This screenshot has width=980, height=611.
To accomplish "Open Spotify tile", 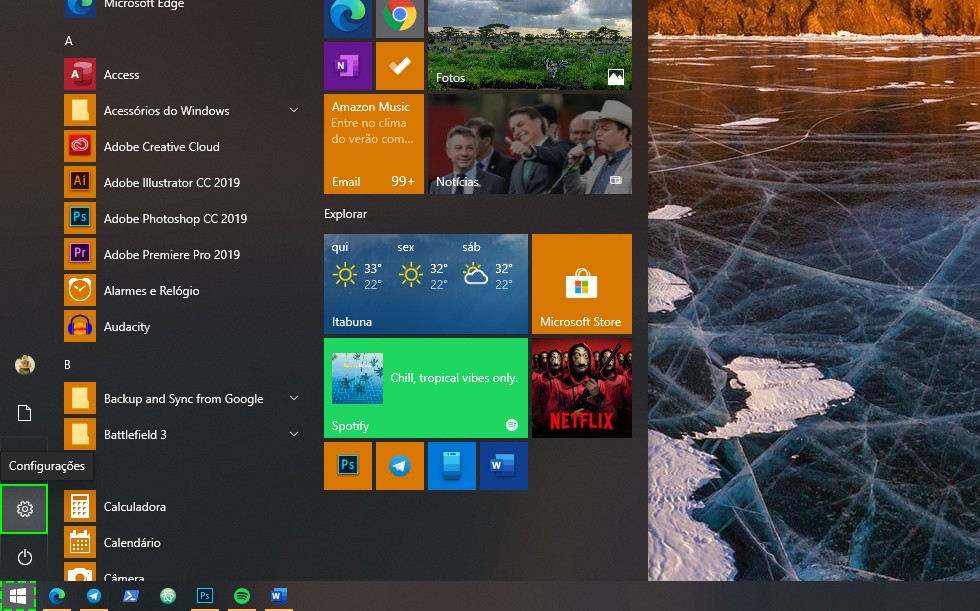I will [x=426, y=388].
